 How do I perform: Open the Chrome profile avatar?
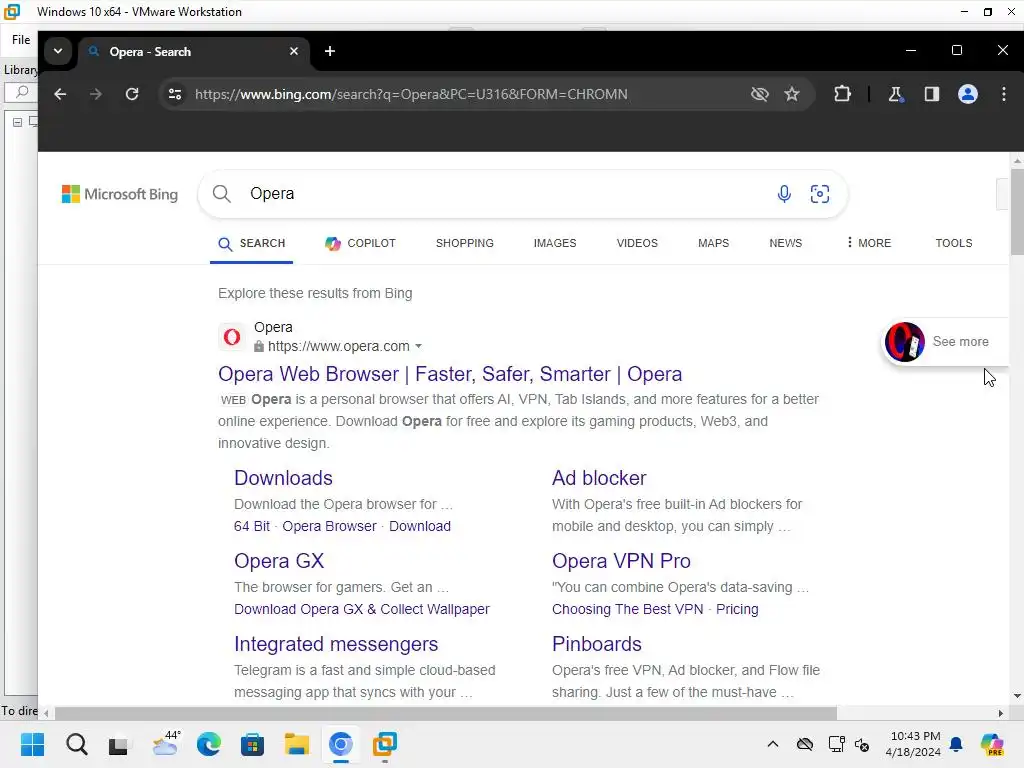coord(968,94)
